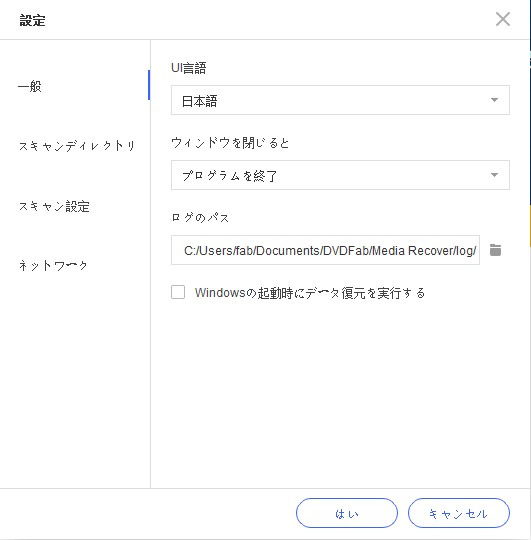Click the UI言語 section label
Viewport: 531px width, 540px height.
pyautogui.click(x=189, y=68)
